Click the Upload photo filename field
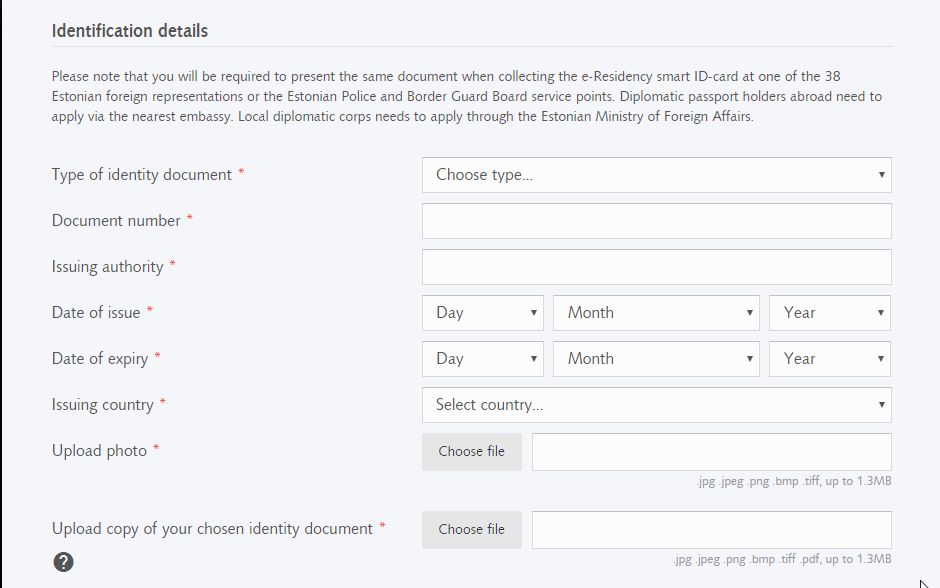 pos(712,452)
